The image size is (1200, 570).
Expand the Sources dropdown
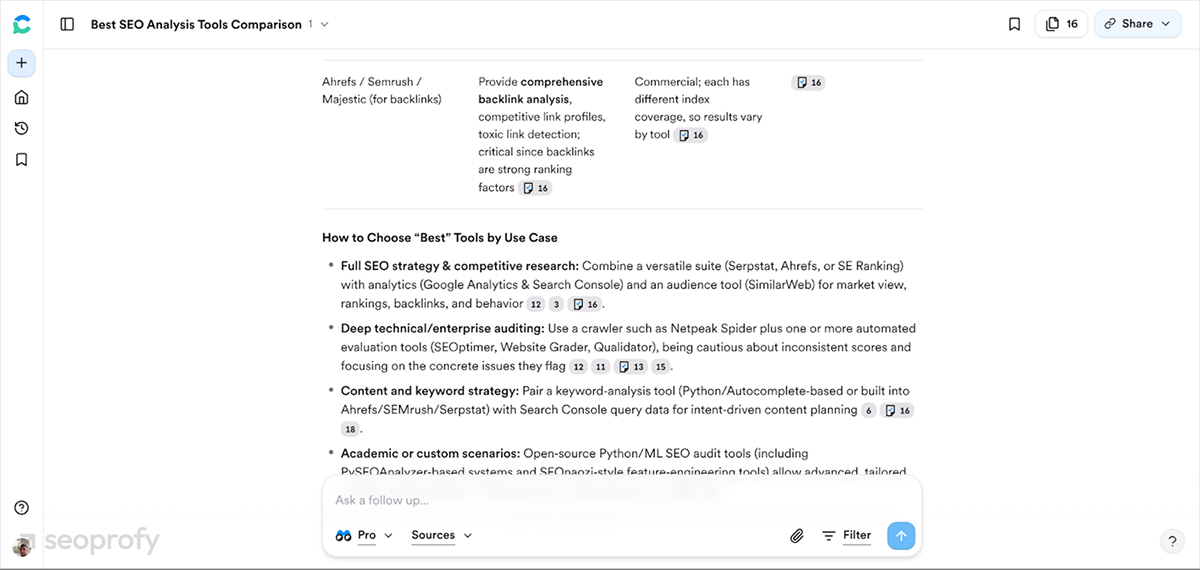(x=441, y=536)
